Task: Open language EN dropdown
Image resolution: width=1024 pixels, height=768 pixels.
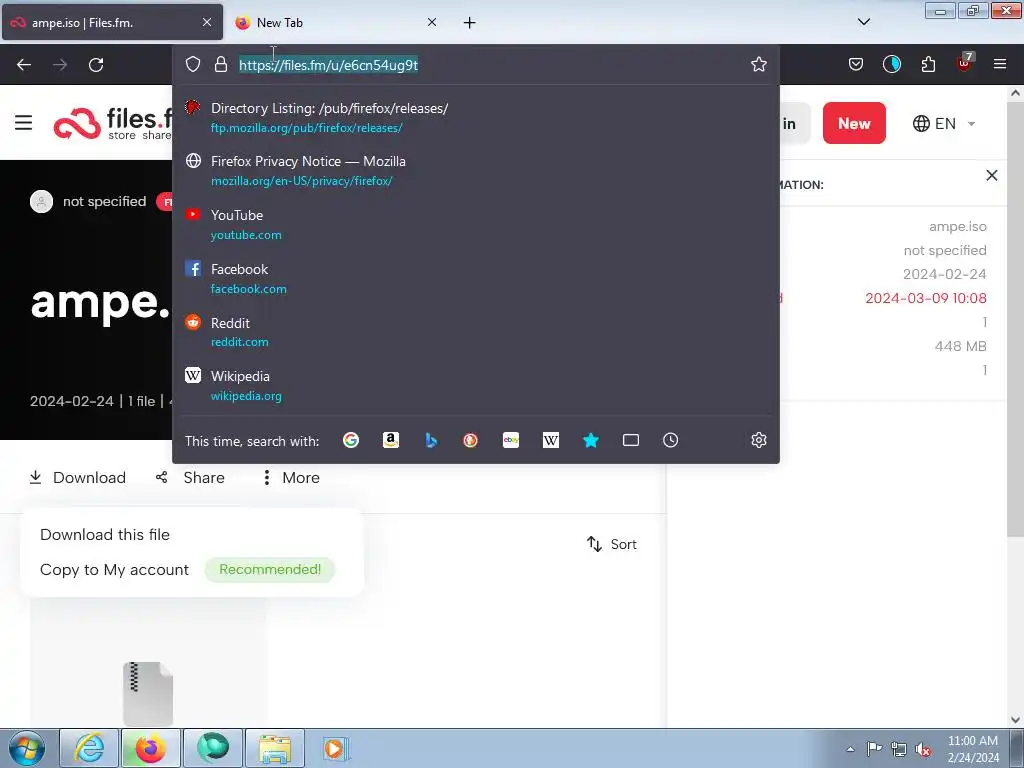Action: pyautogui.click(x=944, y=123)
